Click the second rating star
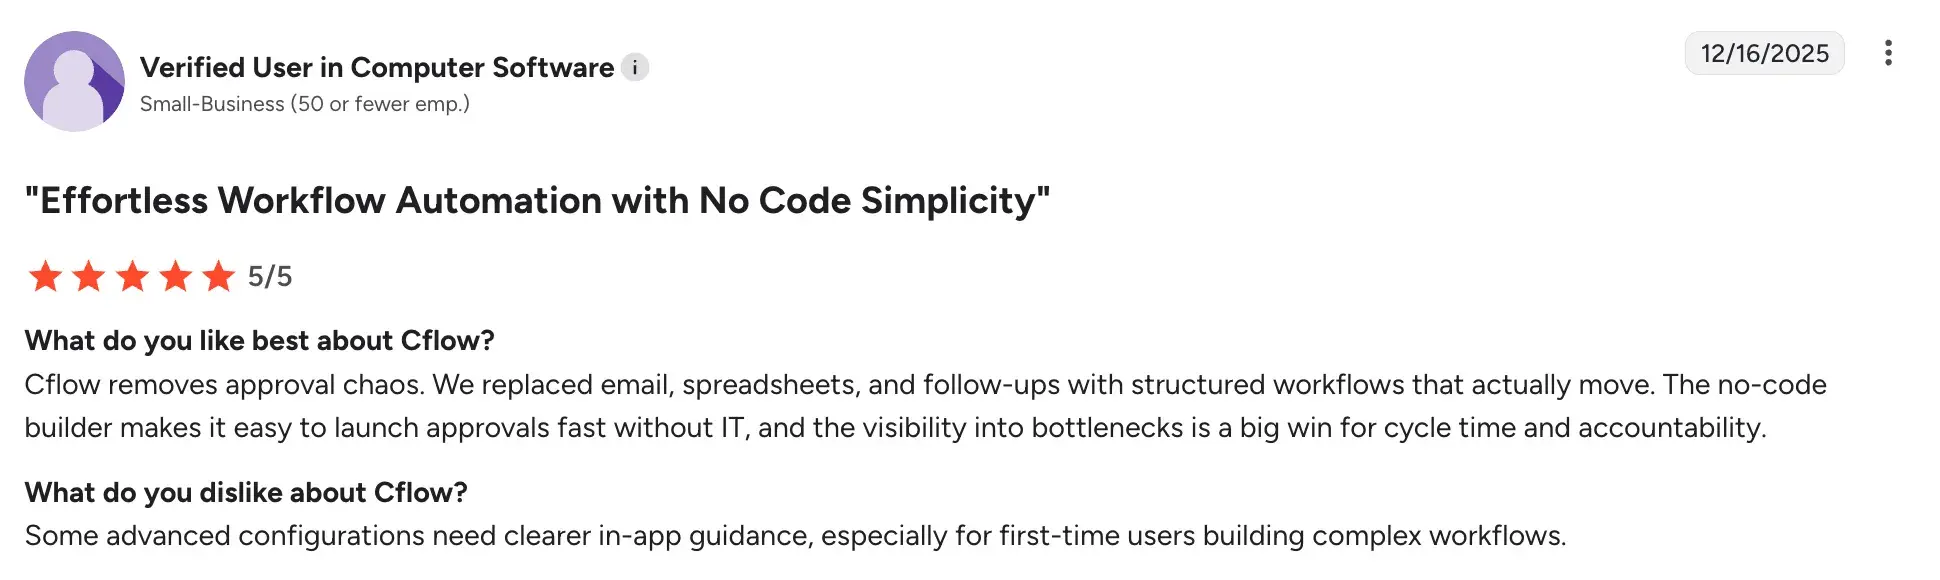 (89, 276)
